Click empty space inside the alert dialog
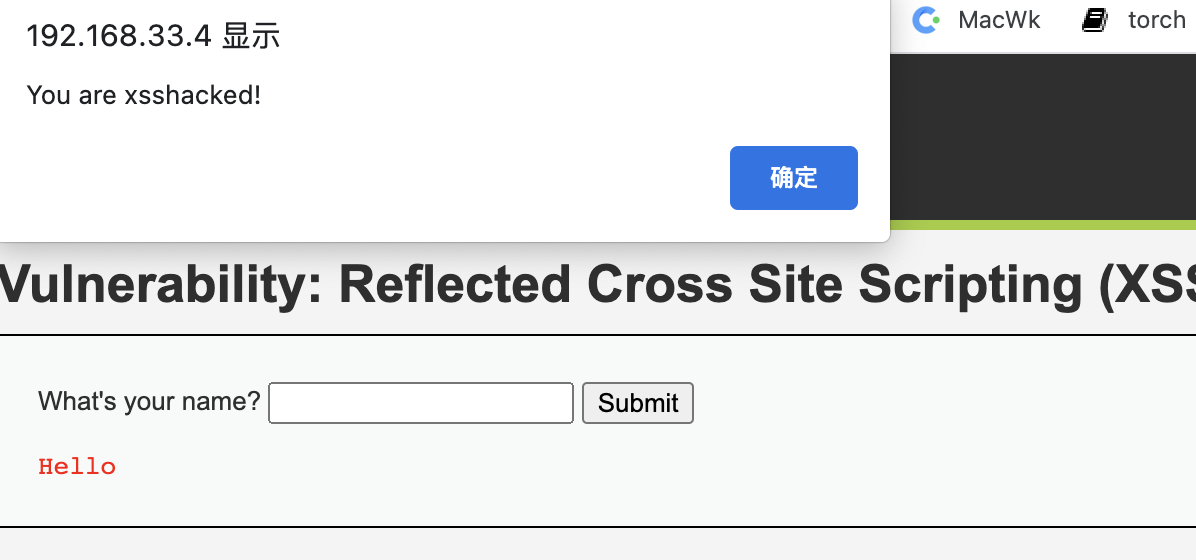 click(400, 180)
